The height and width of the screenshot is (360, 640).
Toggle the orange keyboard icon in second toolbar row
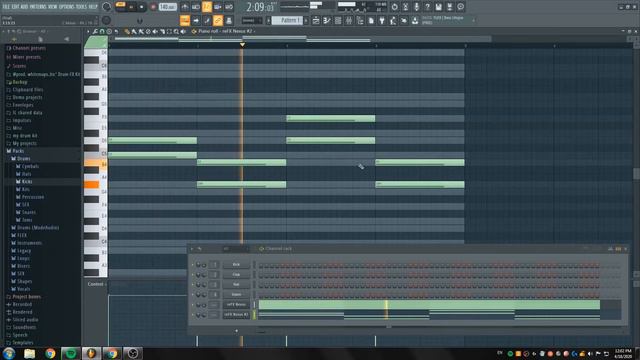[x=184, y=20]
